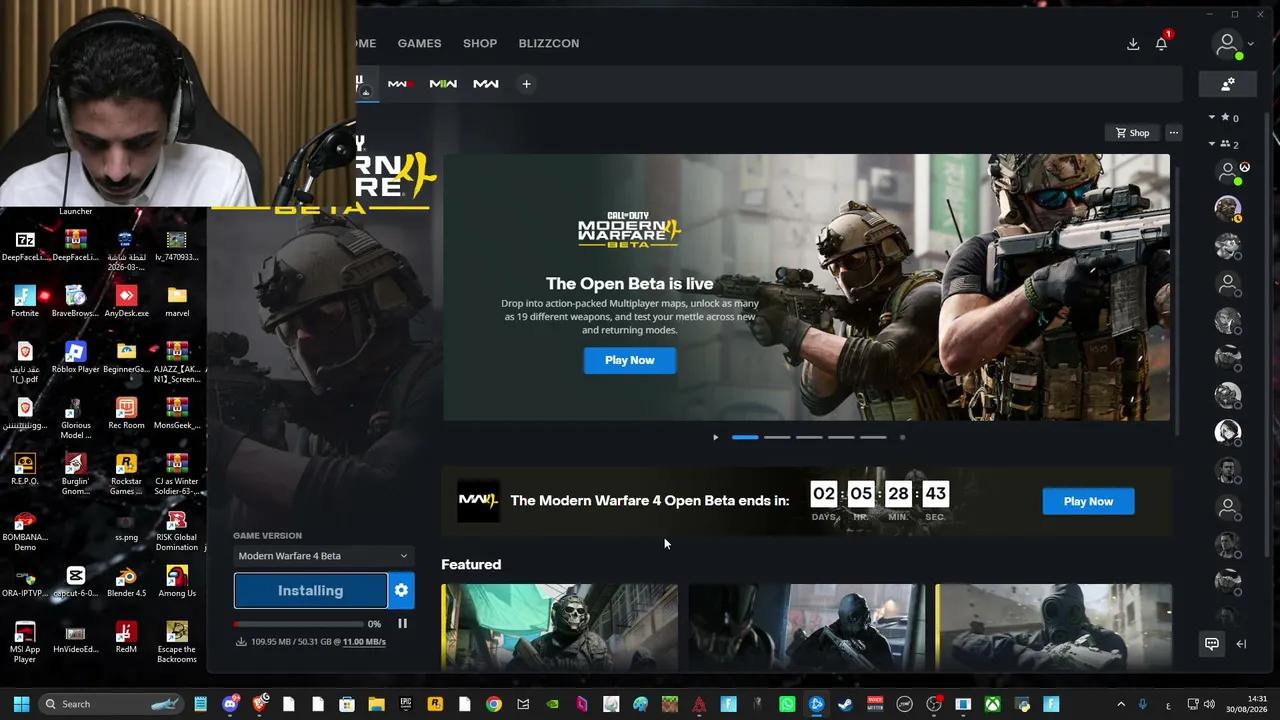Open WhatsApp from the taskbar
This screenshot has width=1280, height=720.
(x=787, y=704)
